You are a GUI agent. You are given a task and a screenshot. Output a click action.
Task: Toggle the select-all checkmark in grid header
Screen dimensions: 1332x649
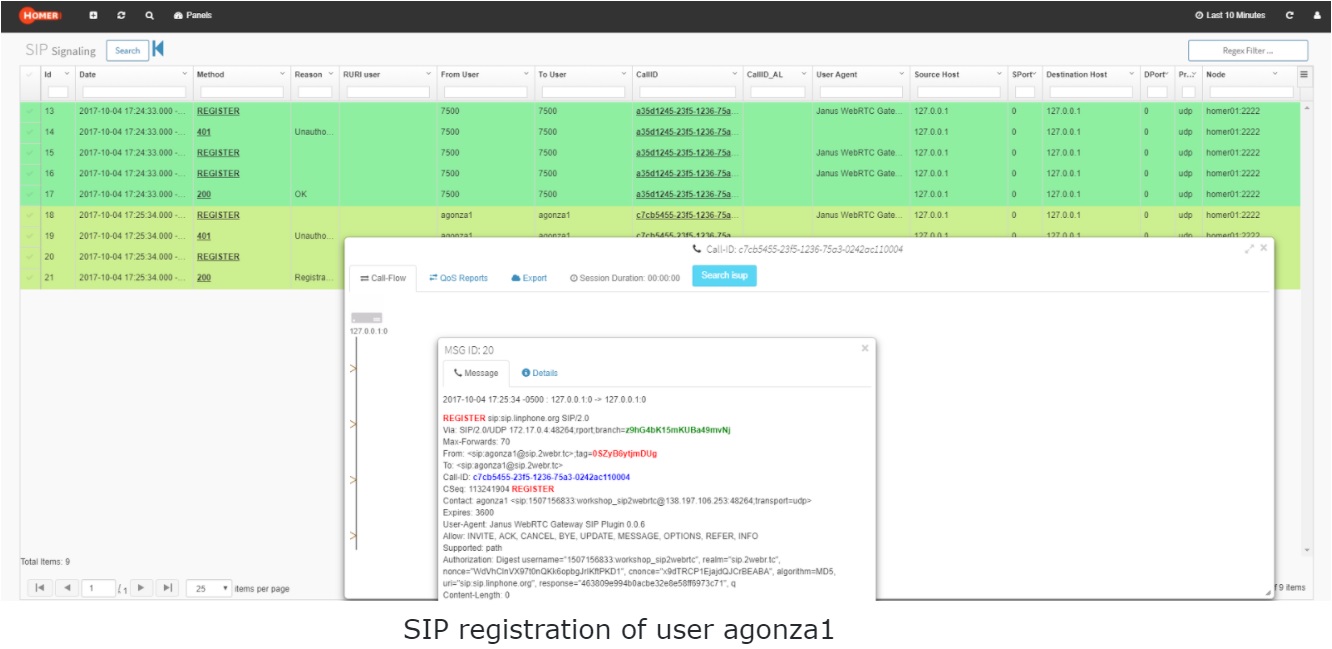(29, 75)
